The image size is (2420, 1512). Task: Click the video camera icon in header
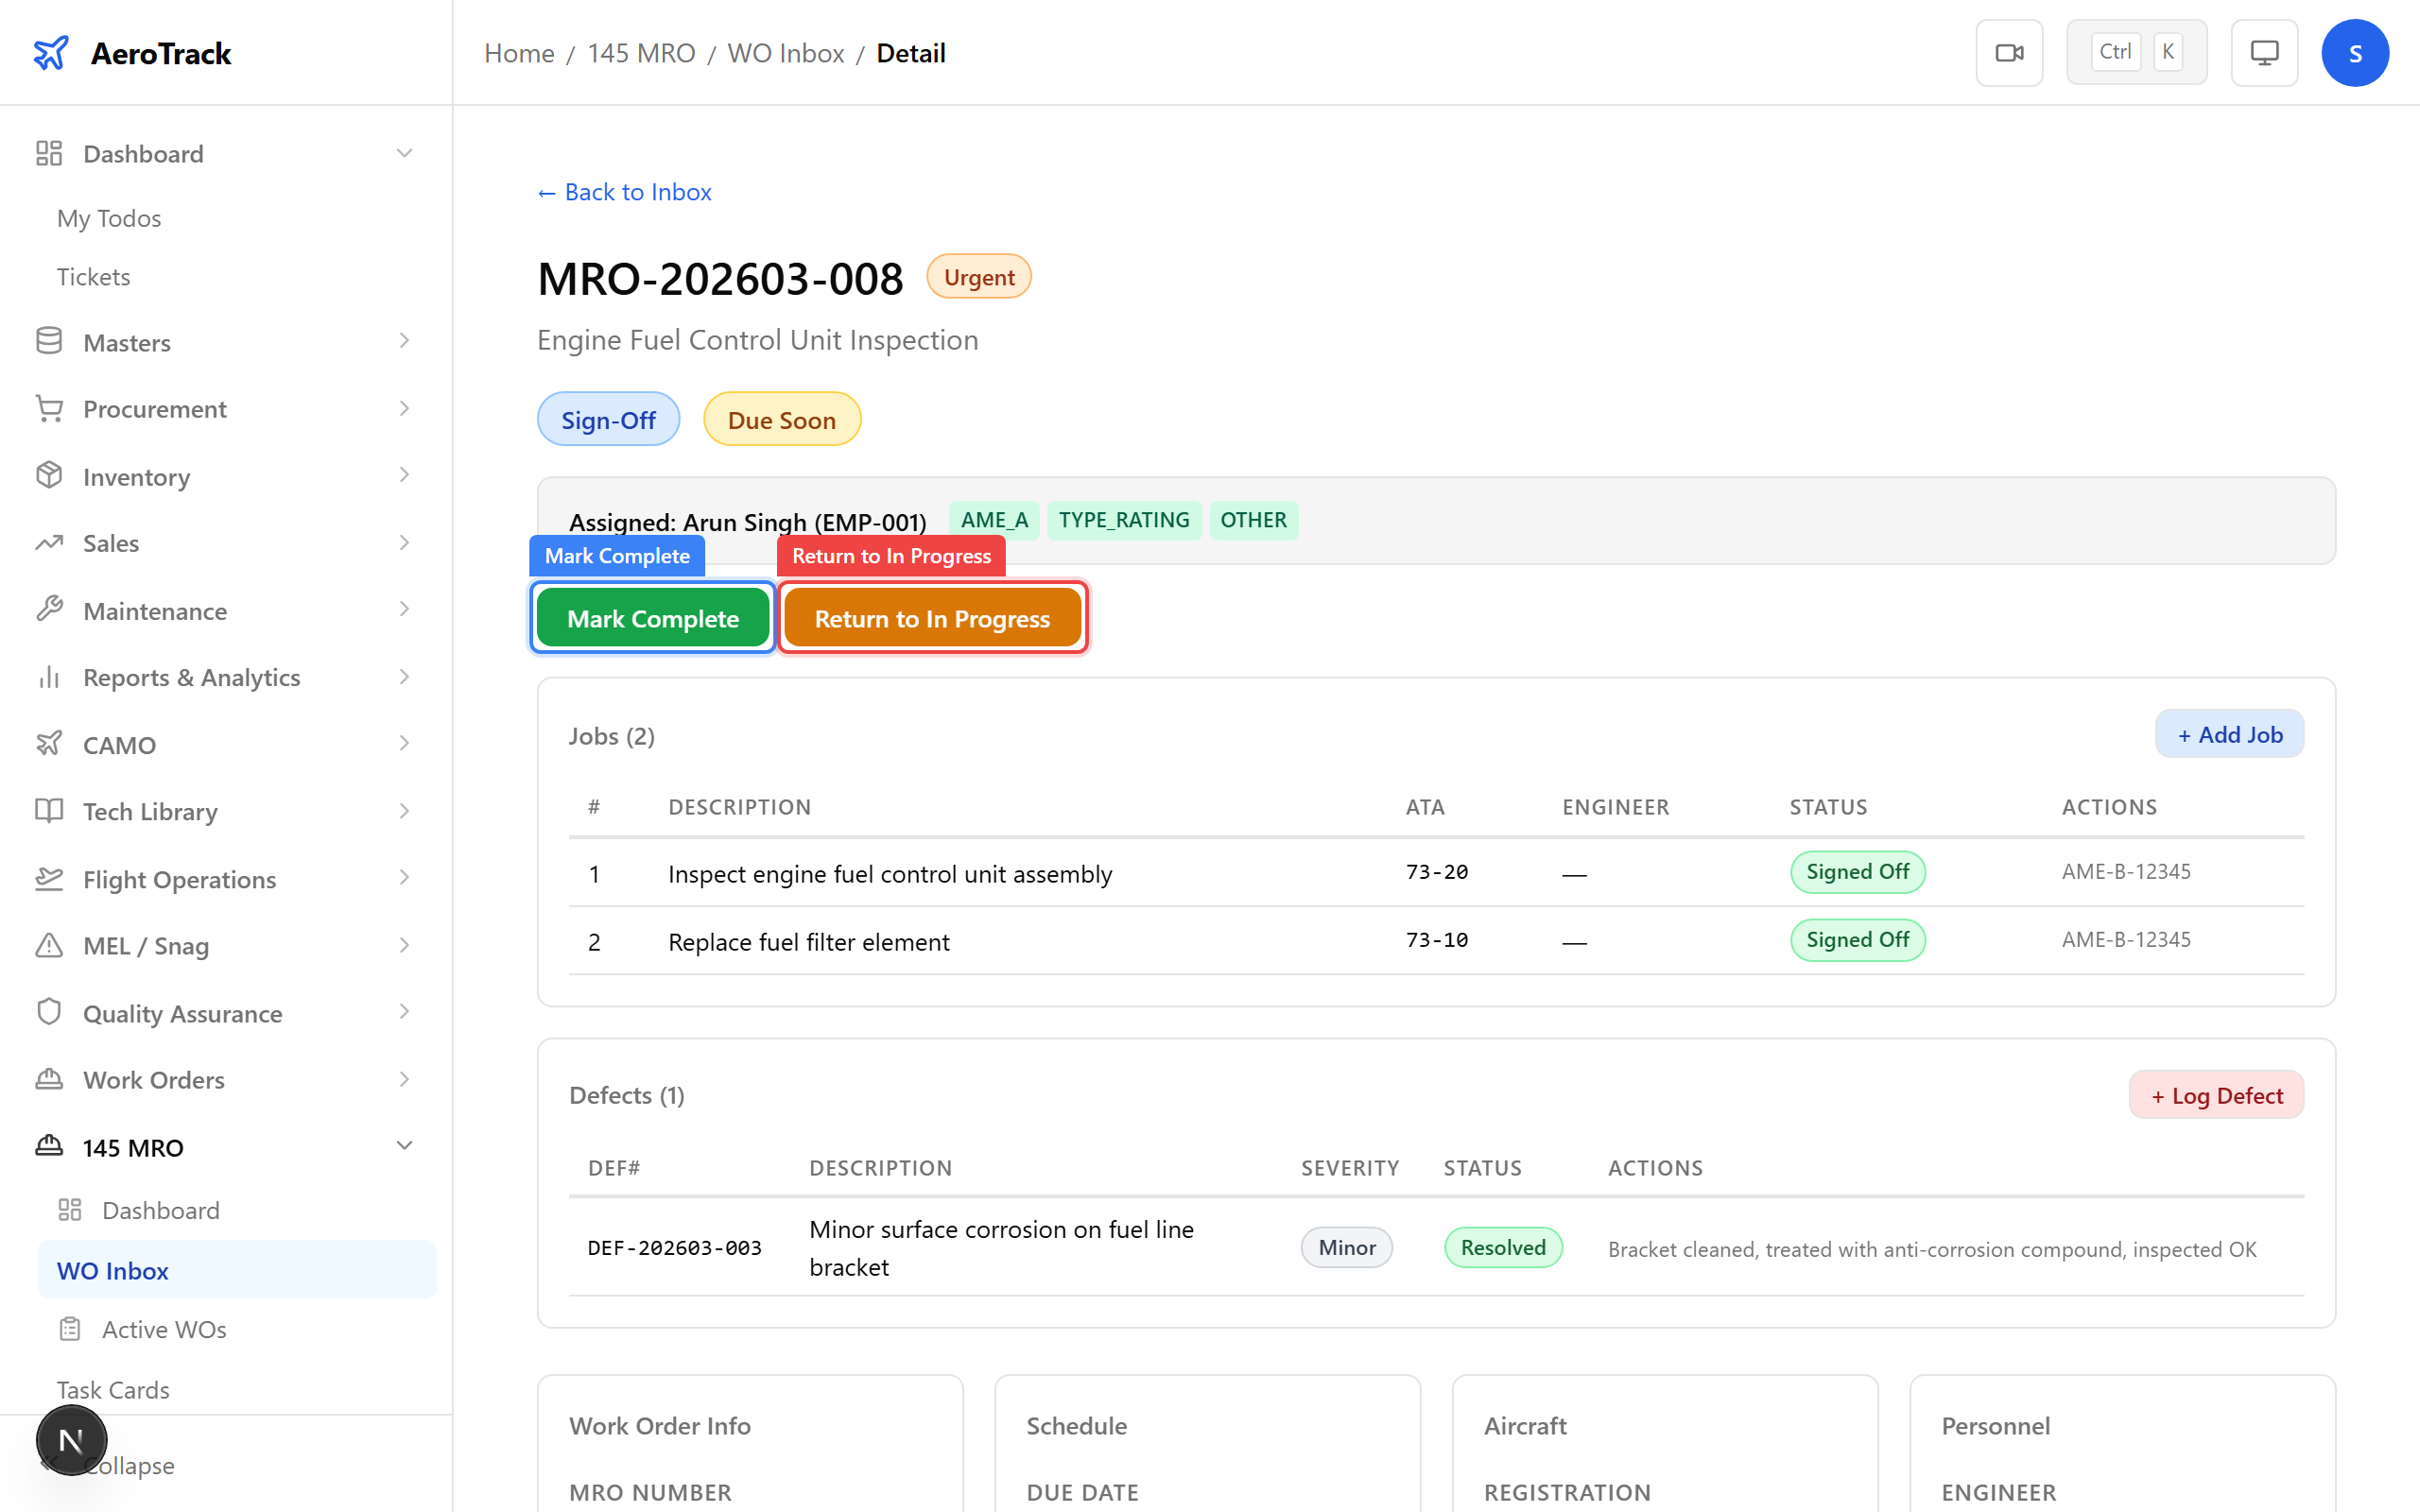point(2009,53)
